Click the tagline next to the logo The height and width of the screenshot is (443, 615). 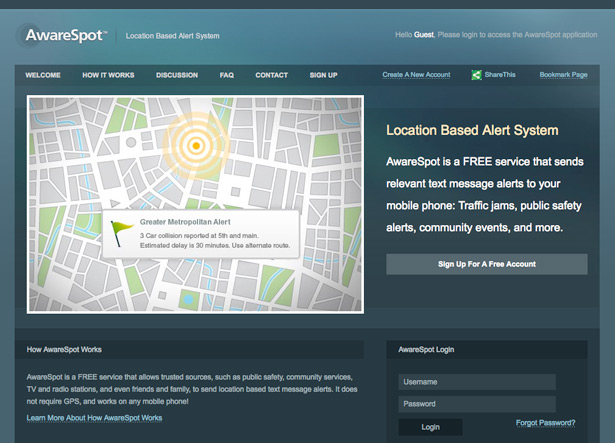tap(173, 36)
